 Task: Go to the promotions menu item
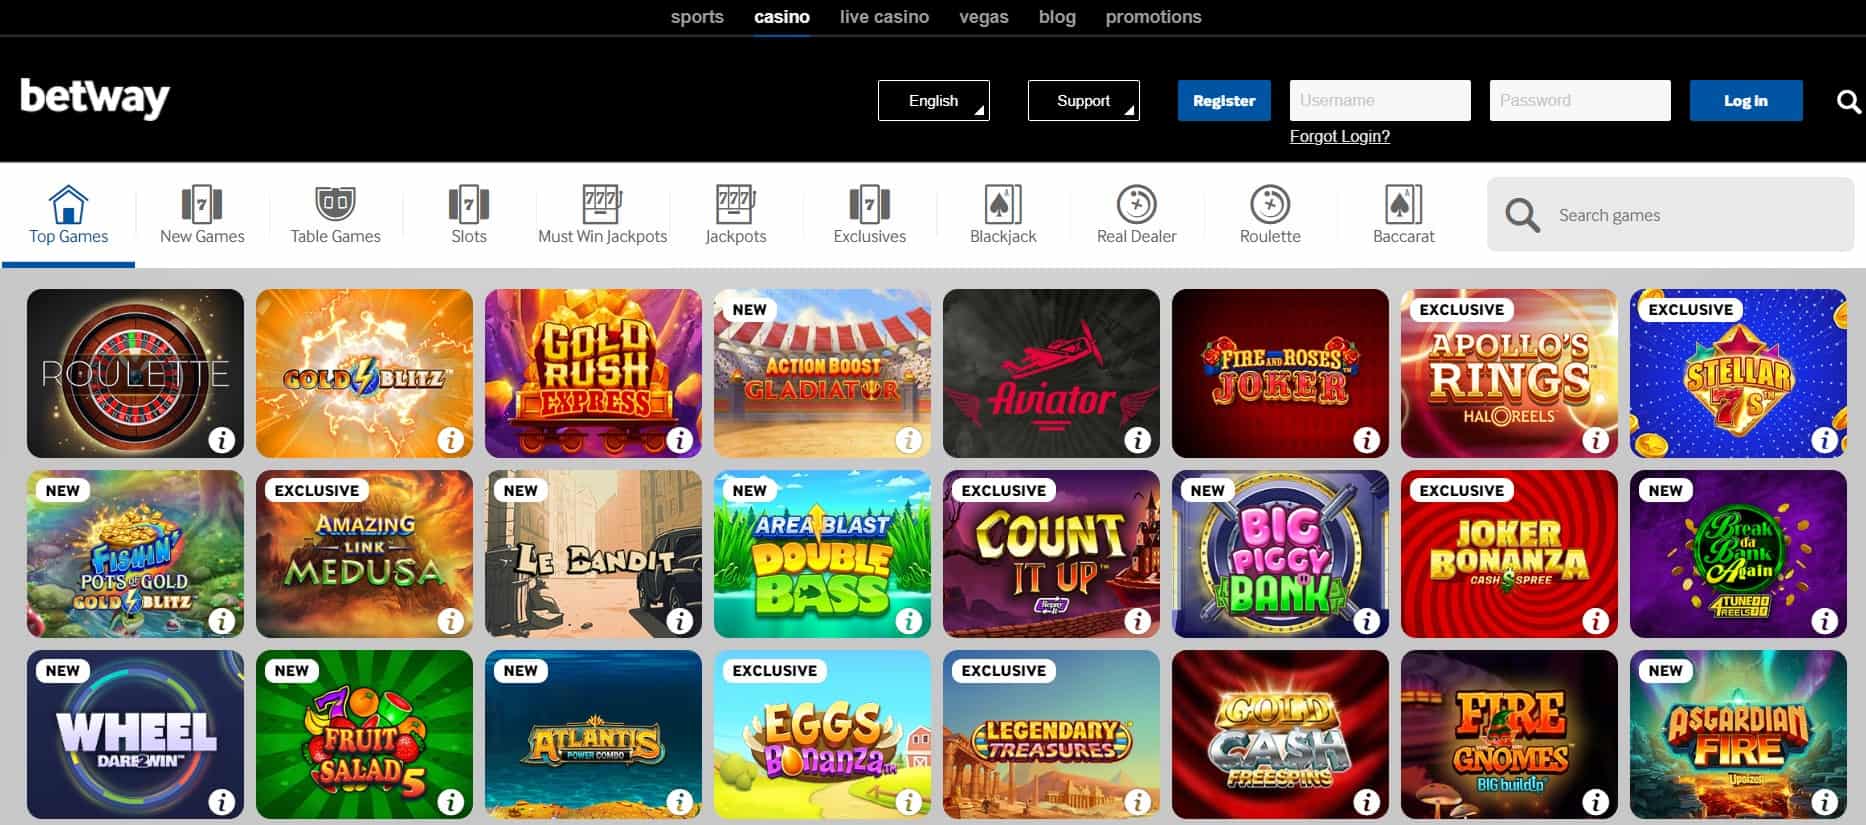[x=1153, y=17]
